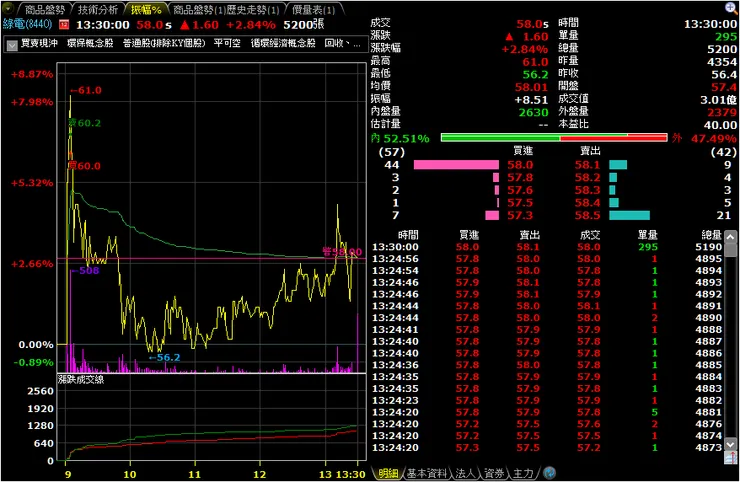Click the 成交 column header in detail list
Image resolution: width=740 pixels, height=482 pixels.
(589, 235)
